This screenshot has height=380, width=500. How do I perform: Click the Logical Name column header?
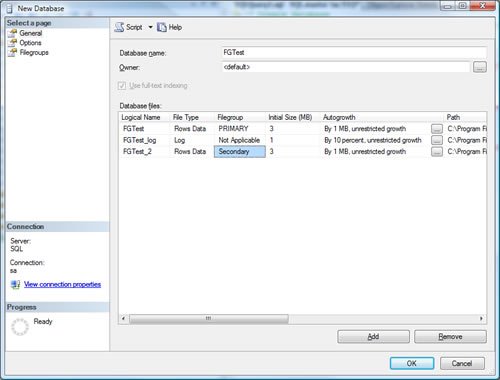(x=144, y=117)
